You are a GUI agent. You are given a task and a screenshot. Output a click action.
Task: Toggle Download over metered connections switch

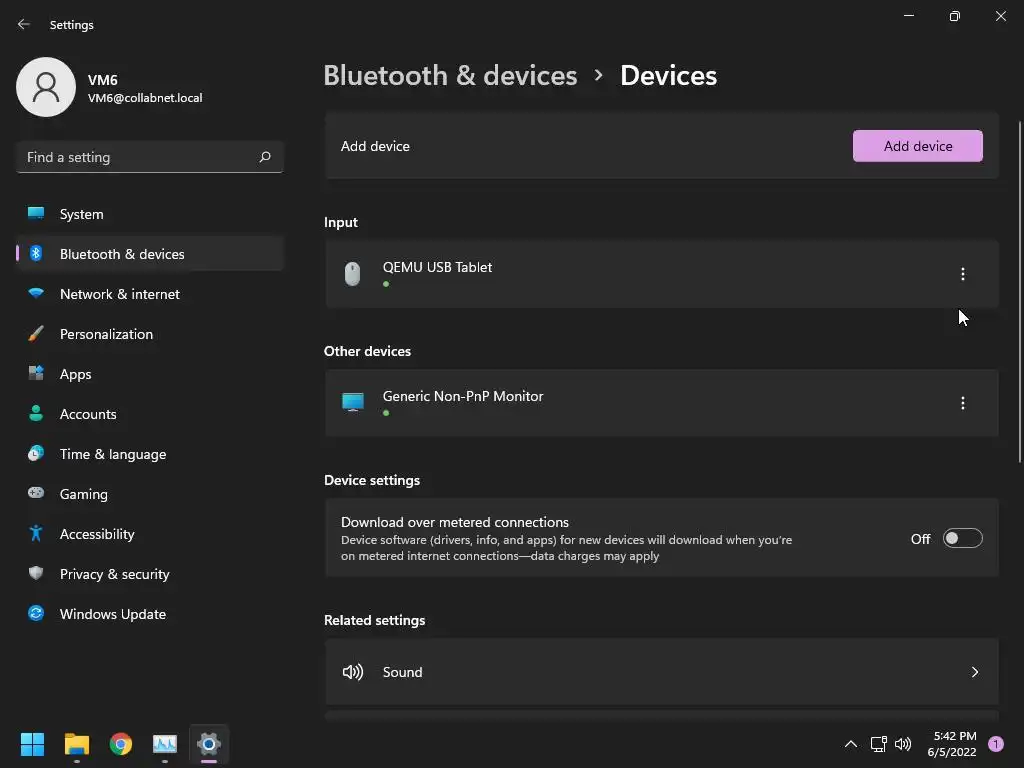coord(962,539)
